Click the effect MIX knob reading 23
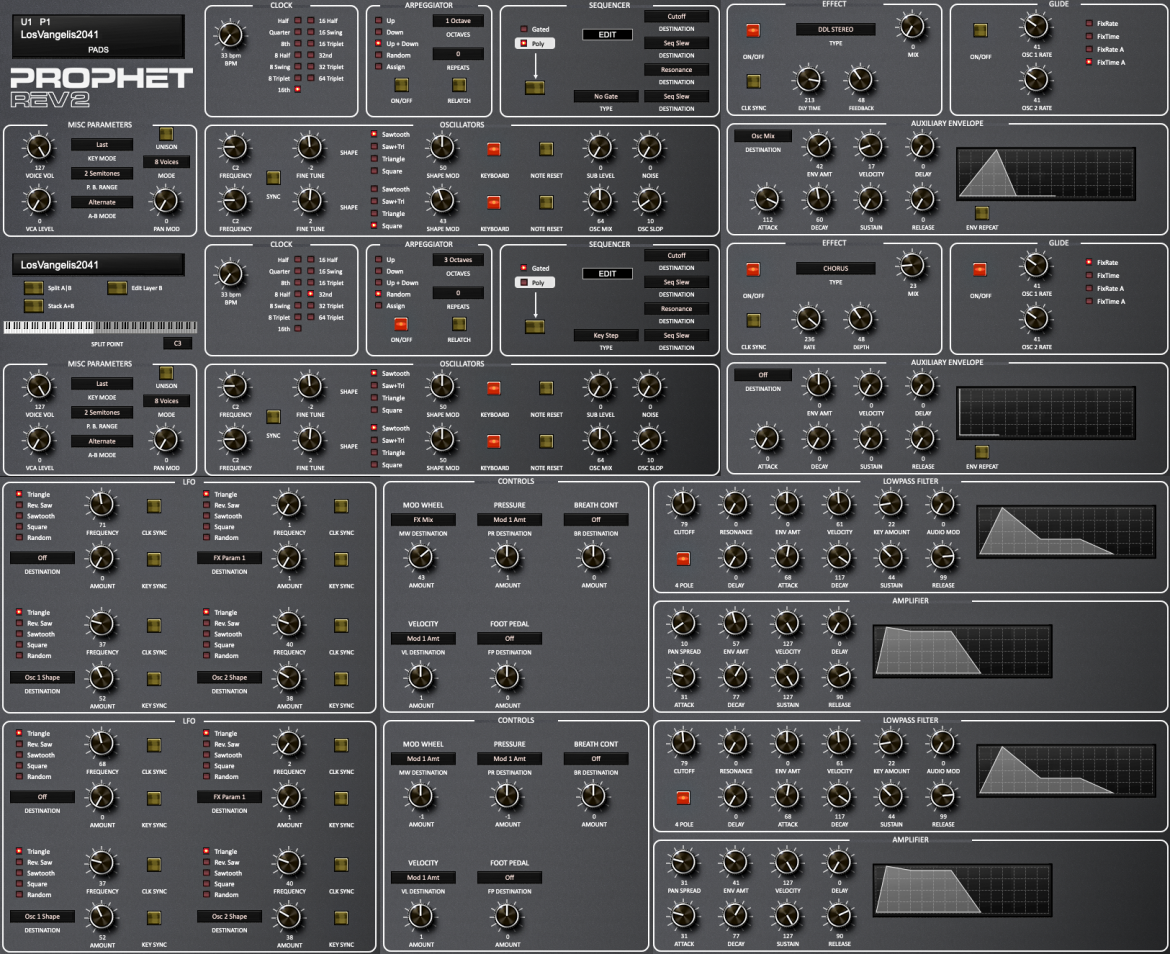This screenshot has width=1170, height=954. 913,266
